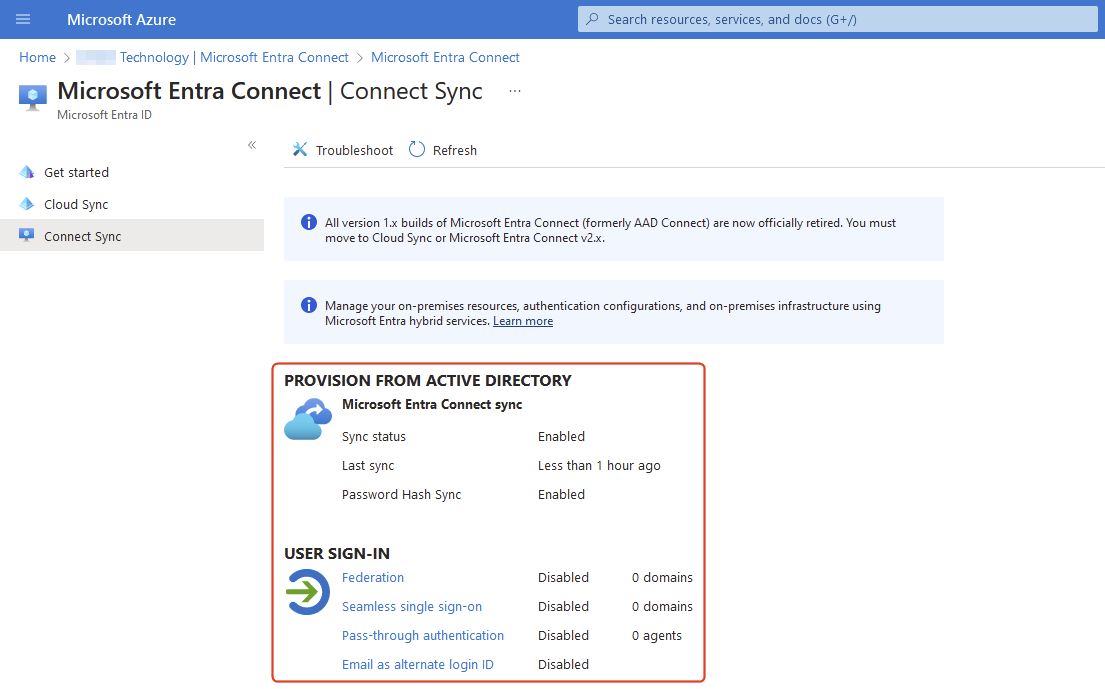The height and width of the screenshot is (689, 1105).
Task: Open Pass-through authentication link
Action: [423, 635]
